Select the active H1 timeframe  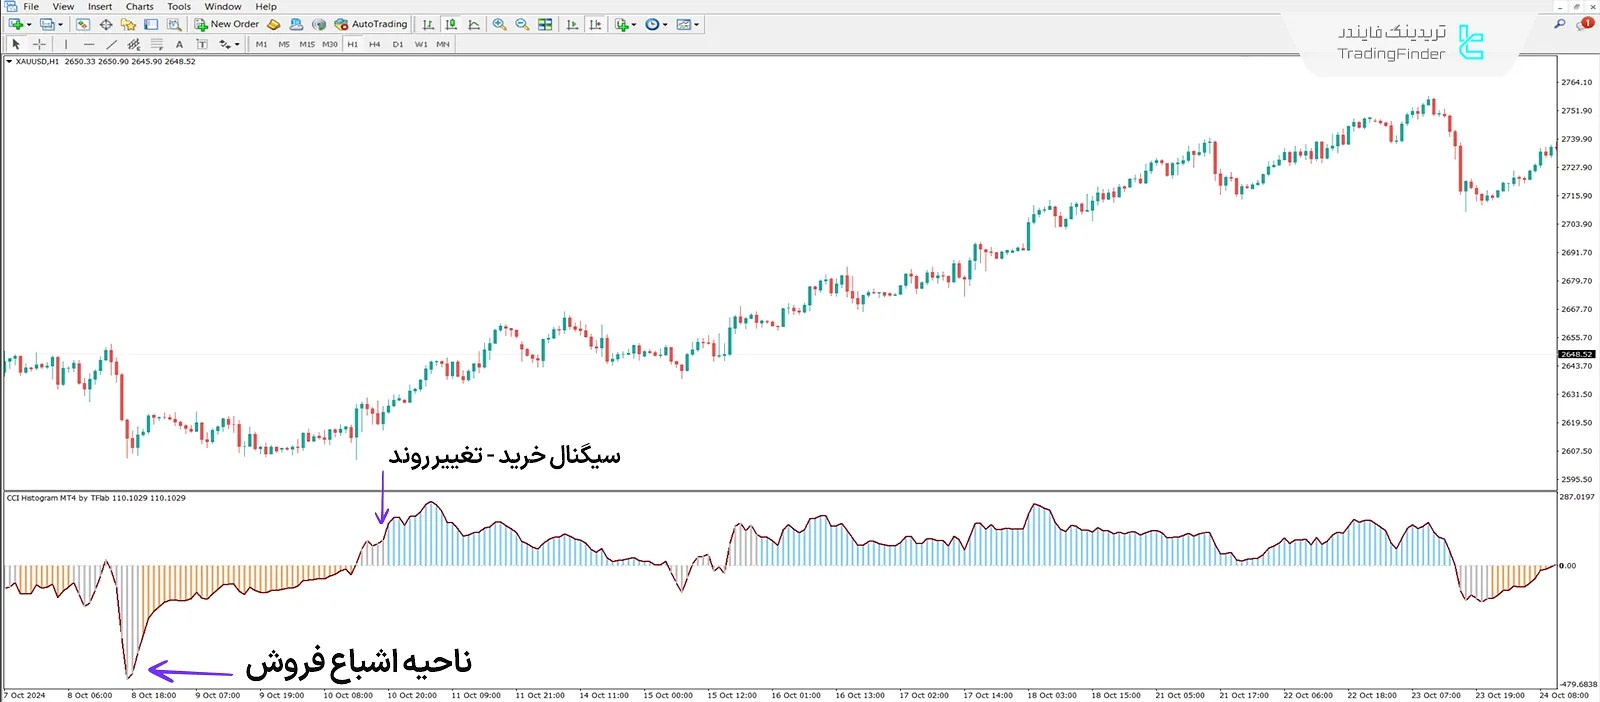352,44
